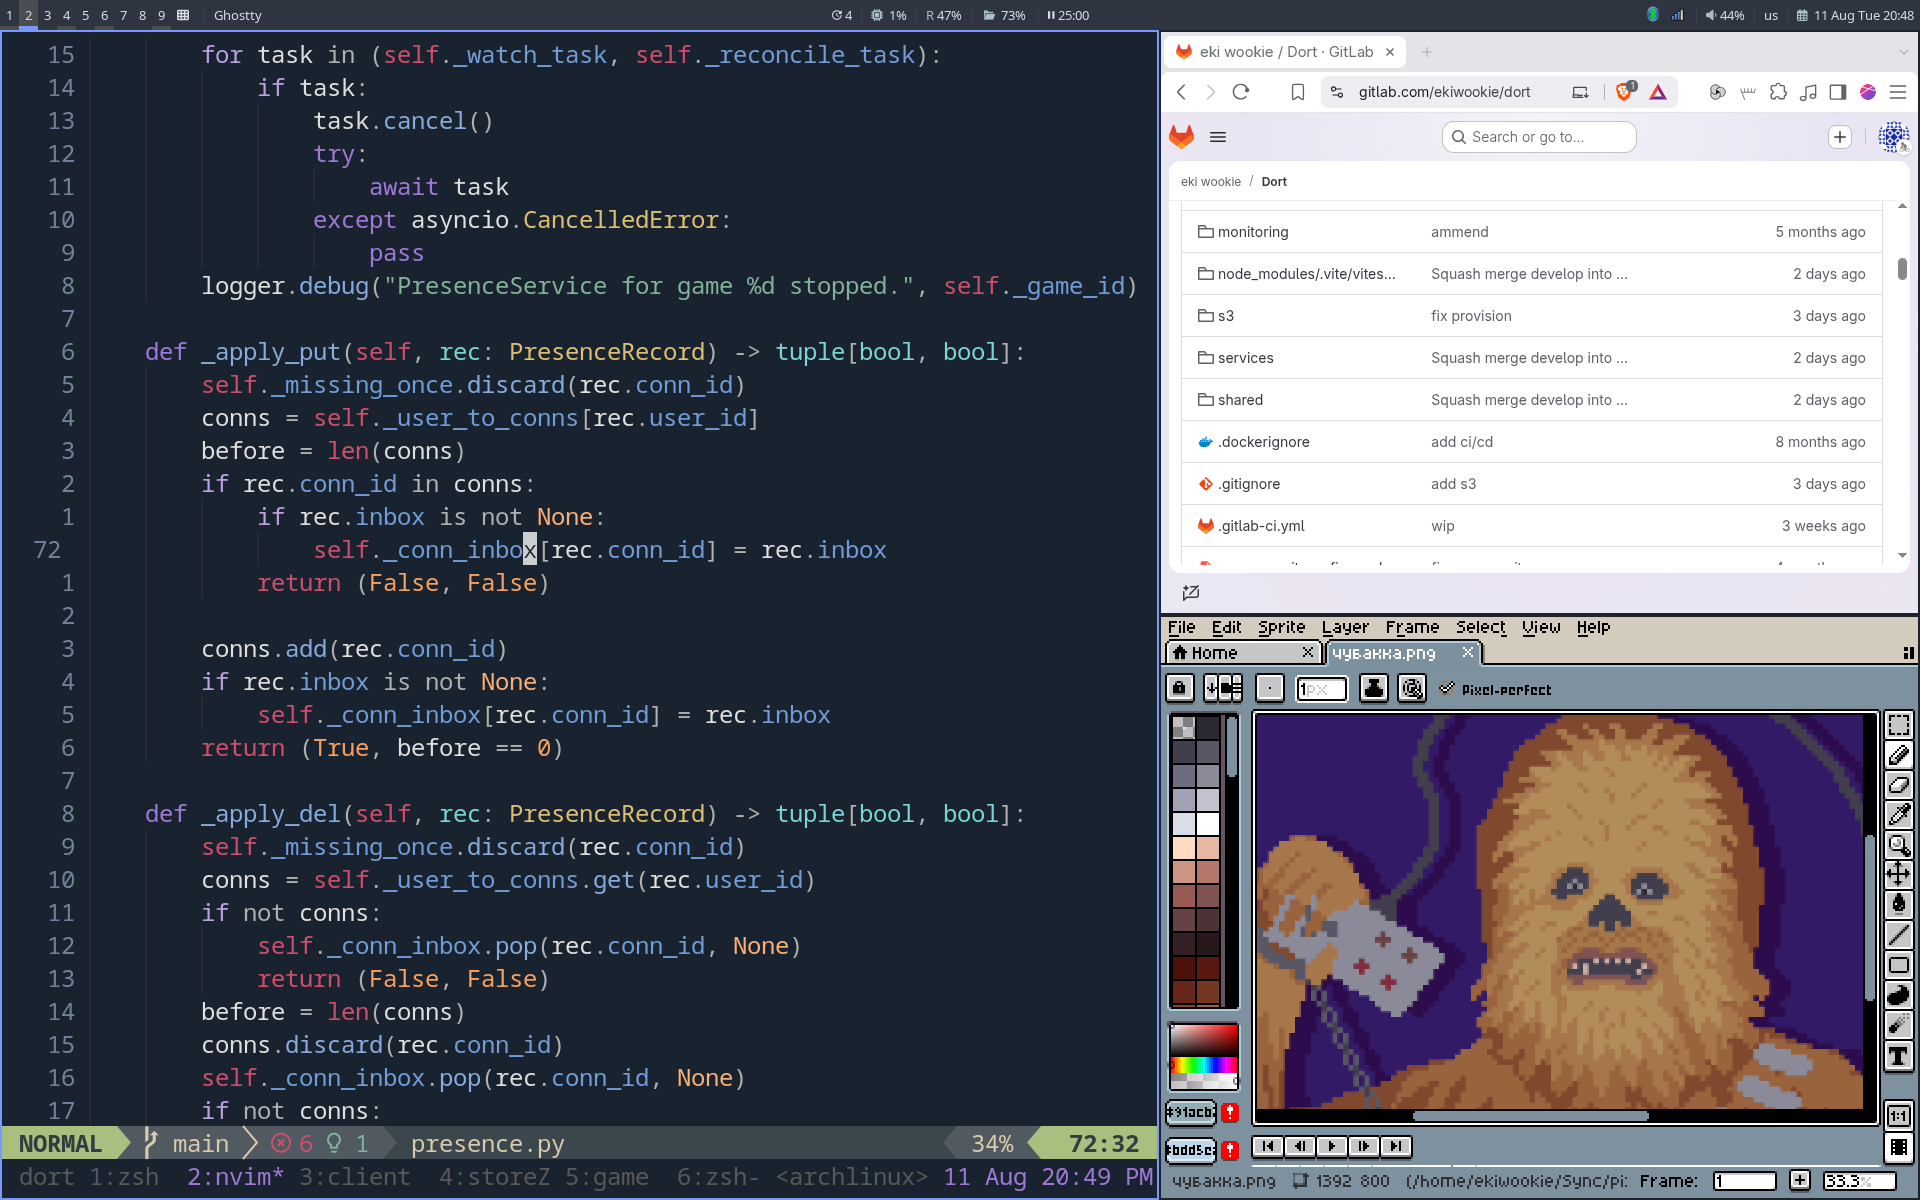Screen dimensions: 1920x1200
Task: Open the browser extensions puzzle icon
Action: 1778,92
